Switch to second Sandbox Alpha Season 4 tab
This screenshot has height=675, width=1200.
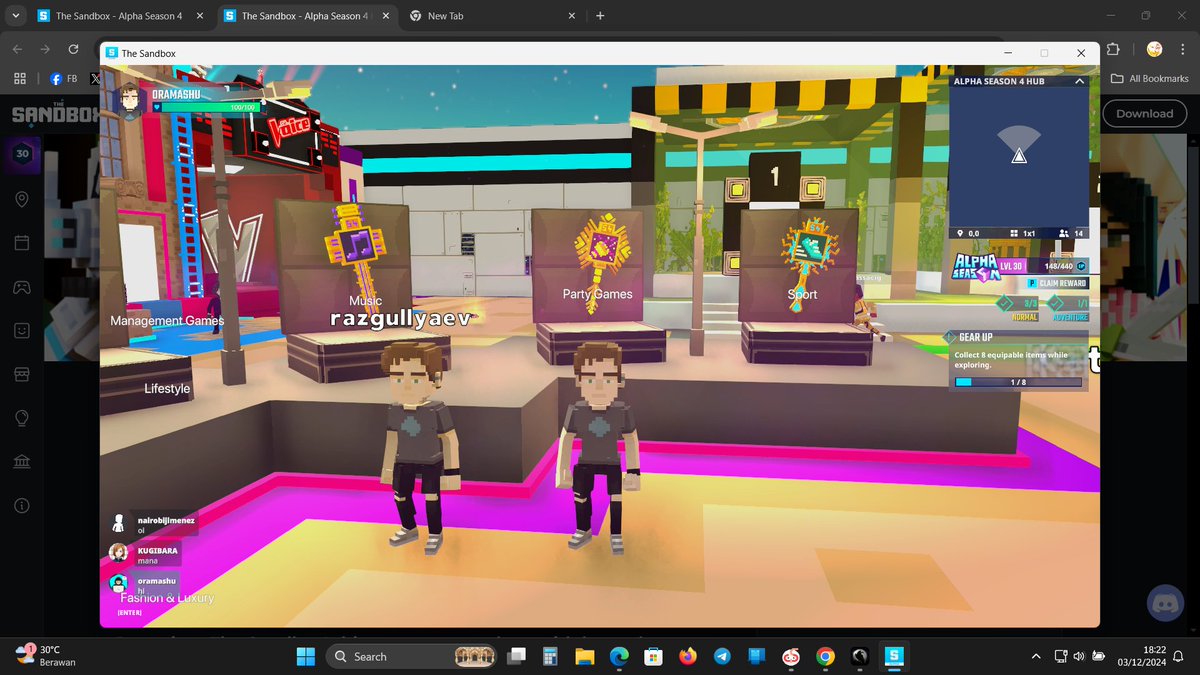[306, 16]
